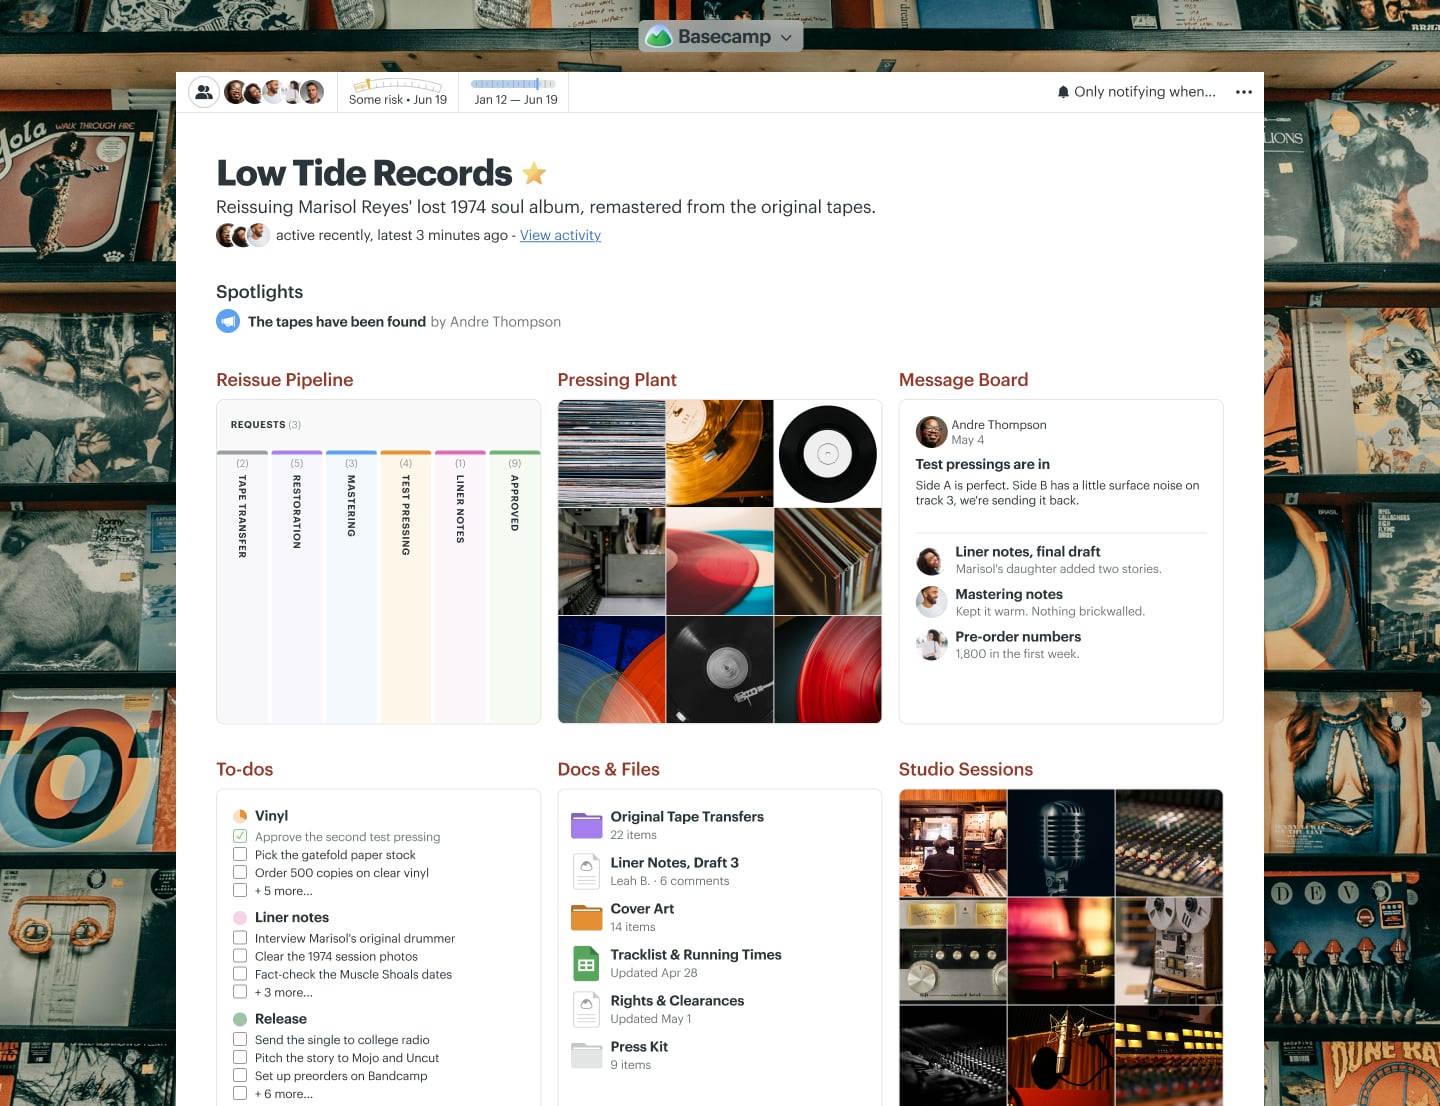This screenshot has width=1440, height=1106.
Task: Open The tapes have been found spotlight
Action: [x=337, y=322]
